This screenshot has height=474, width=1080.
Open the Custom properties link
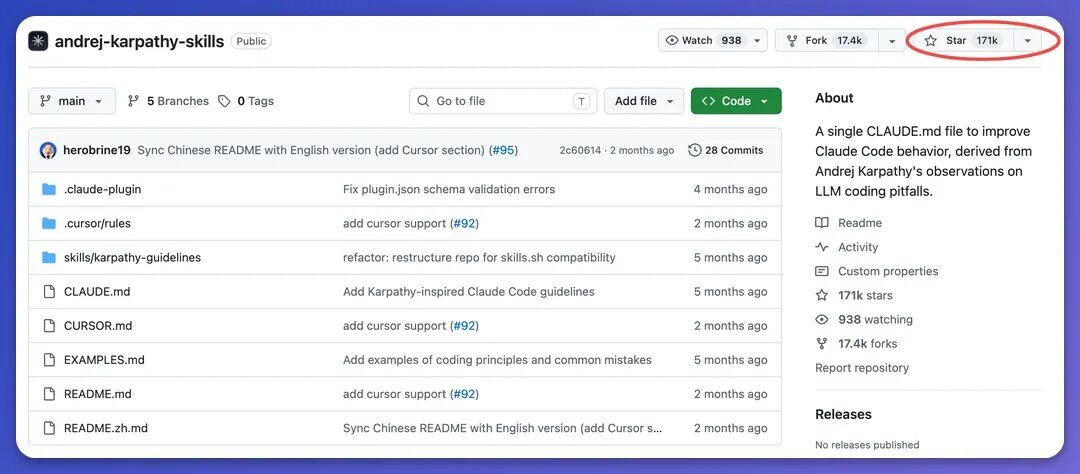[x=888, y=271]
